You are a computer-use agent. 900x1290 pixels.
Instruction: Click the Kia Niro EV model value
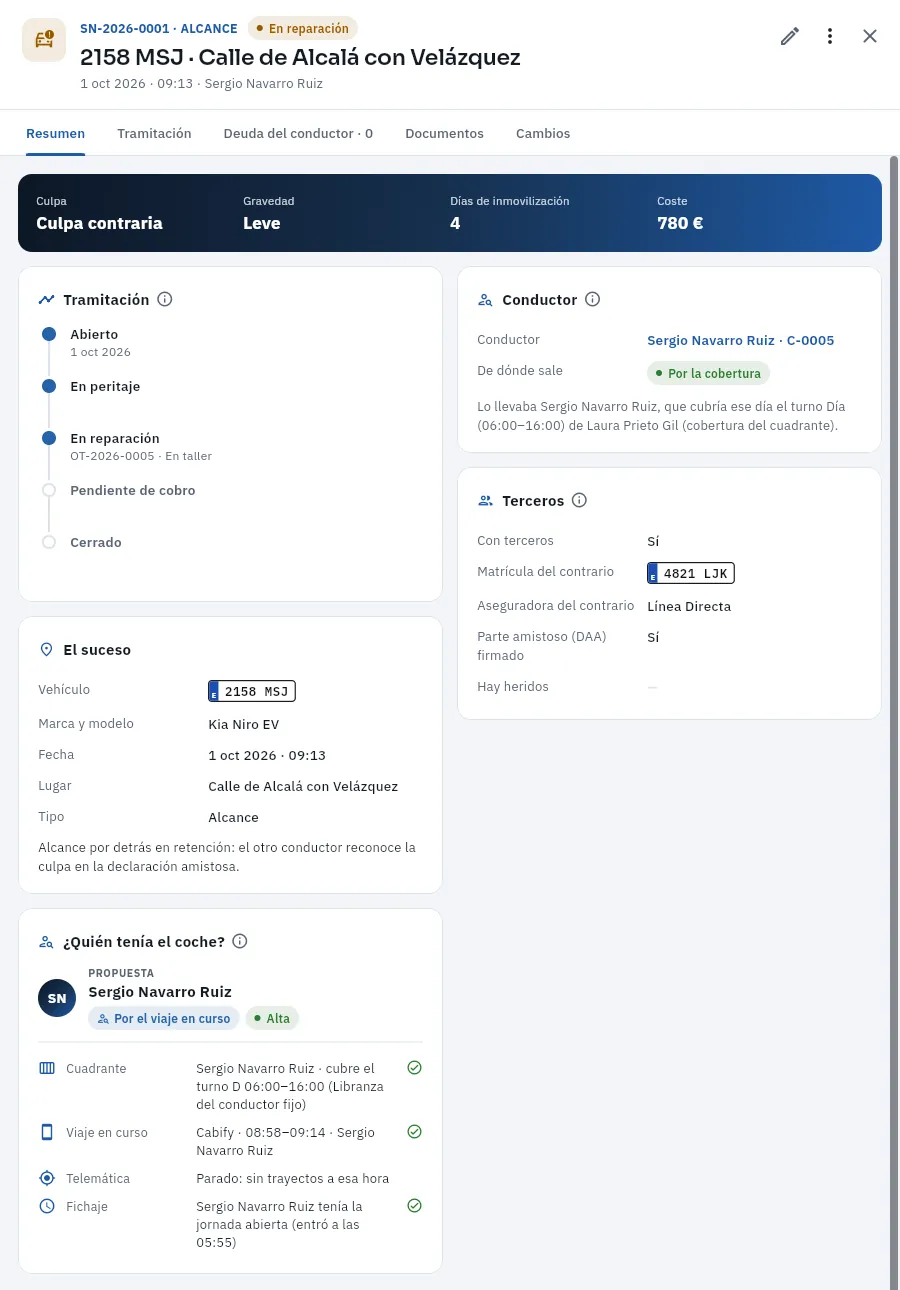click(244, 723)
